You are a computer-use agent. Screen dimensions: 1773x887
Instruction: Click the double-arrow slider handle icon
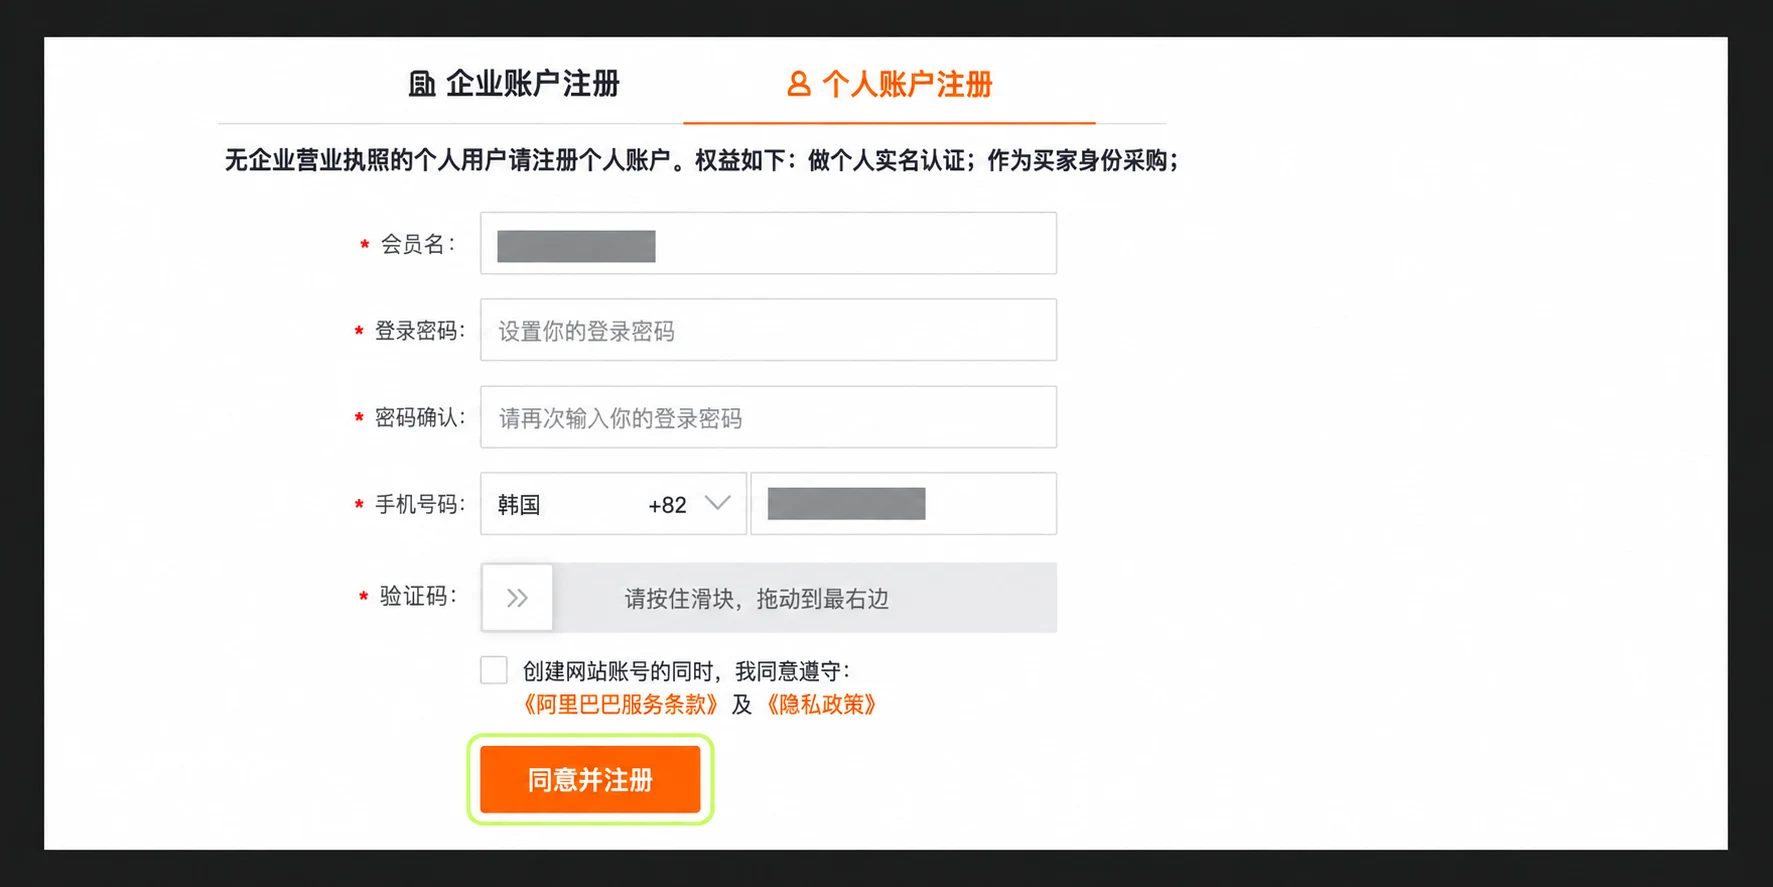tap(517, 598)
